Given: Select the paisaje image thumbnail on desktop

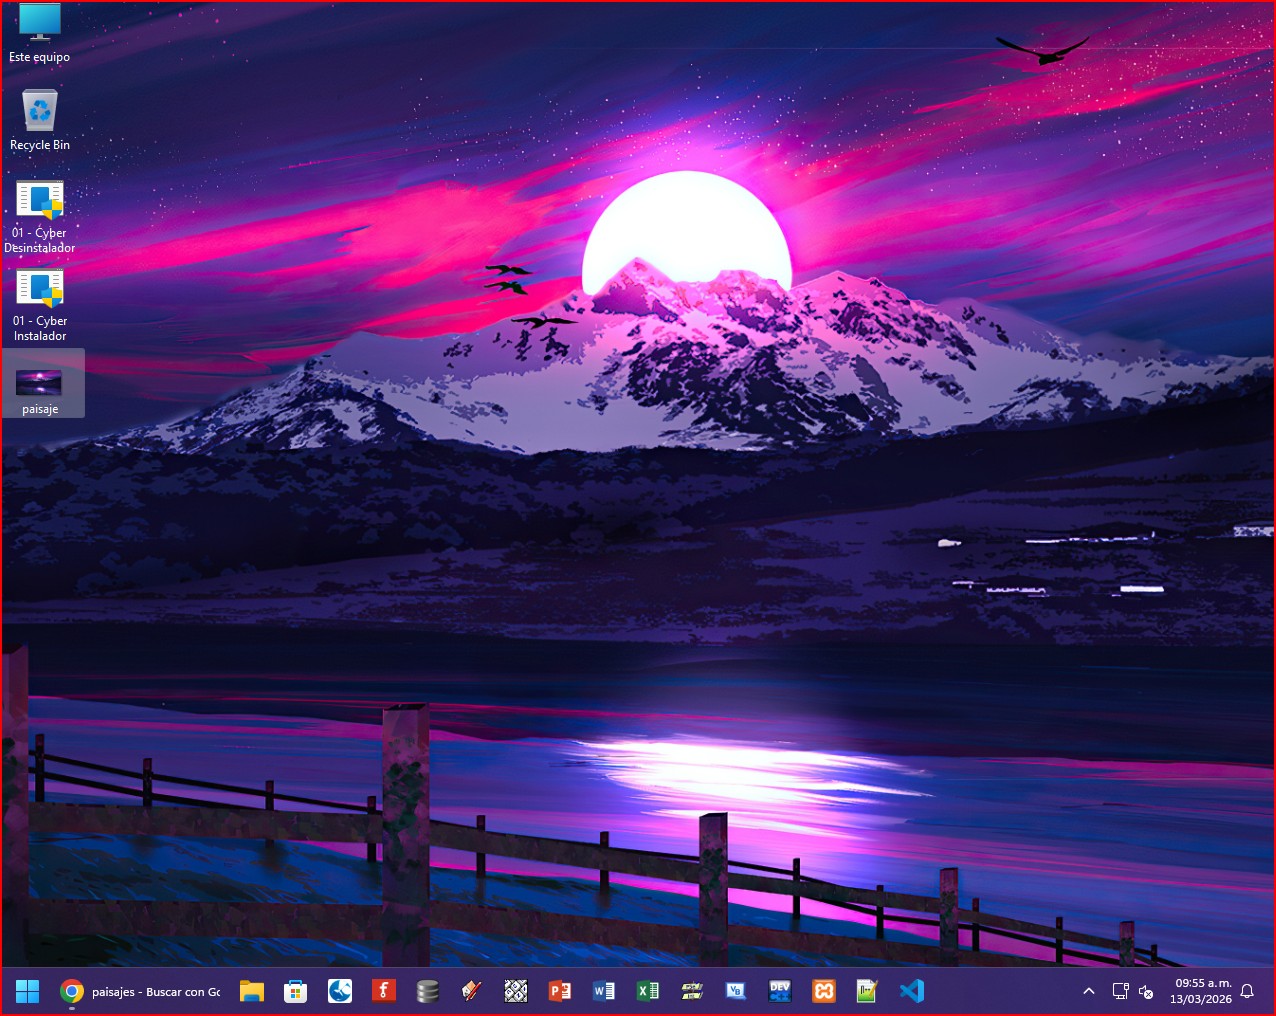Looking at the screenshot, I should pyautogui.click(x=40, y=383).
